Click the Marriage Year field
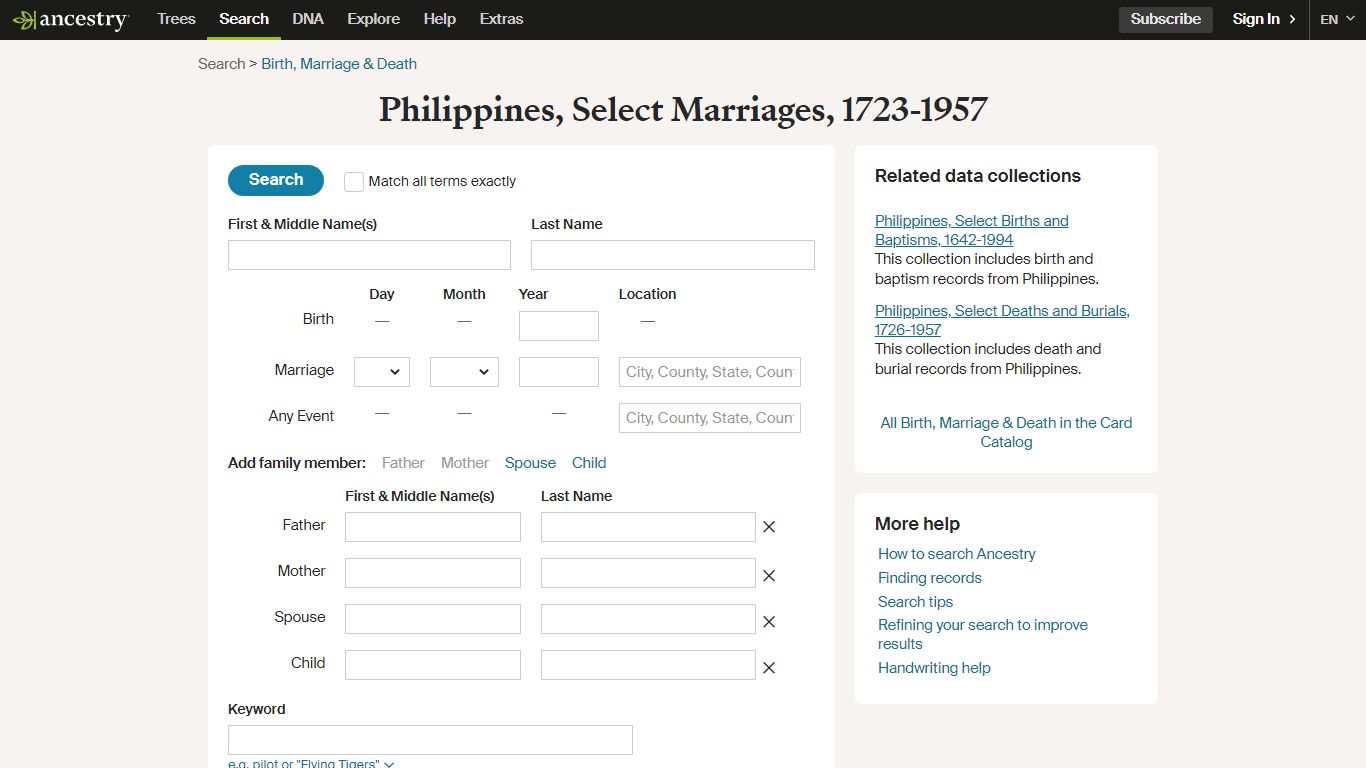 559,372
